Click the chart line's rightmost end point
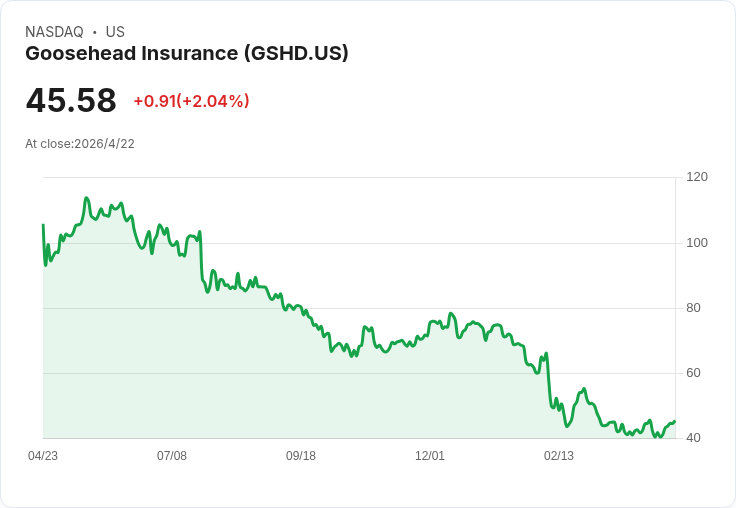The height and width of the screenshot is (508, 736). coord(675,422)
